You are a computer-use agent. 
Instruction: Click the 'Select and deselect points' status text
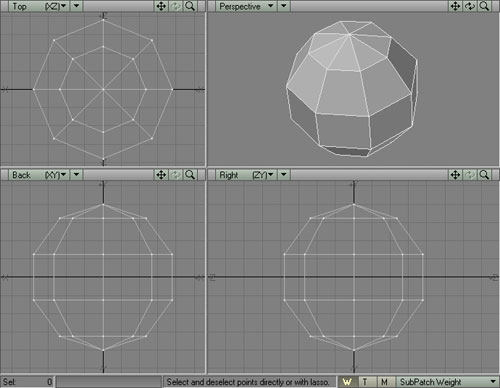tap(248, 382)
